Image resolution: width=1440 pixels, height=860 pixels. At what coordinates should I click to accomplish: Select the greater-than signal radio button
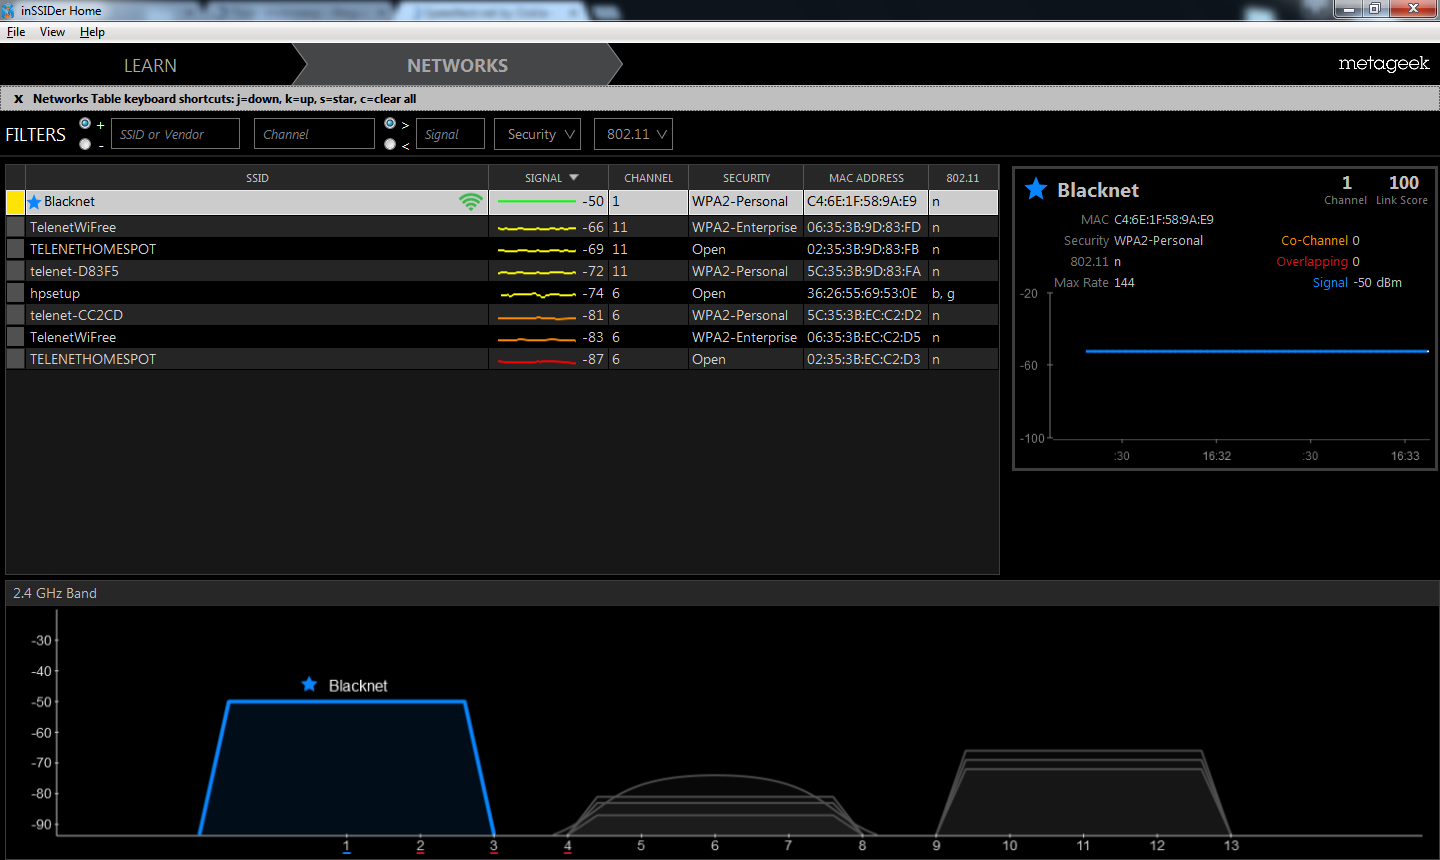point(390,123)
